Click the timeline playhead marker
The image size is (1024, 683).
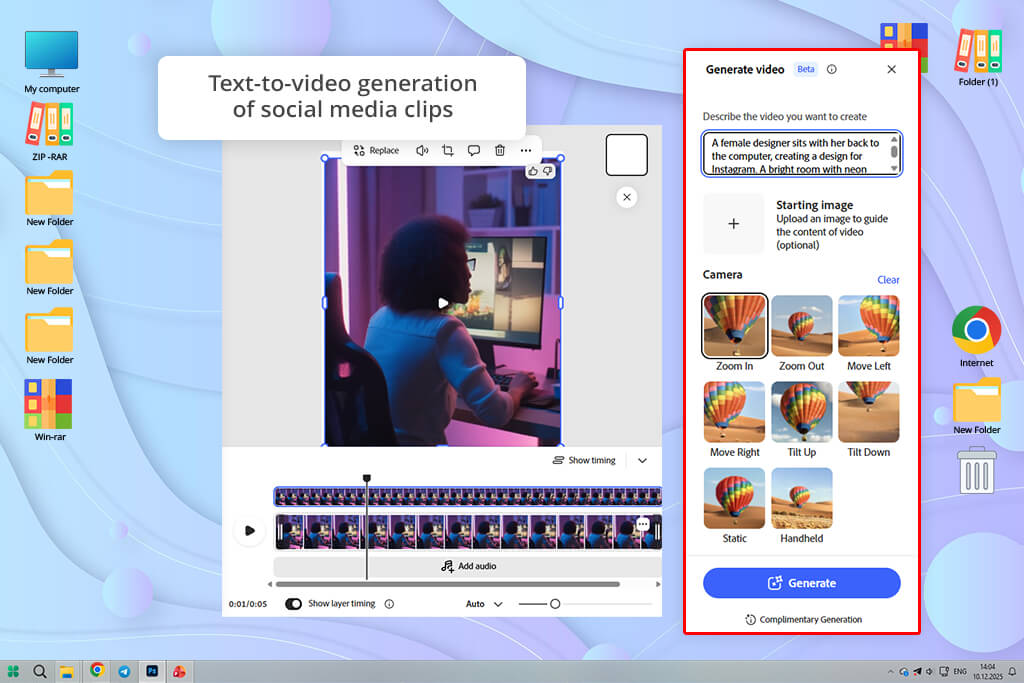[367, 479]
